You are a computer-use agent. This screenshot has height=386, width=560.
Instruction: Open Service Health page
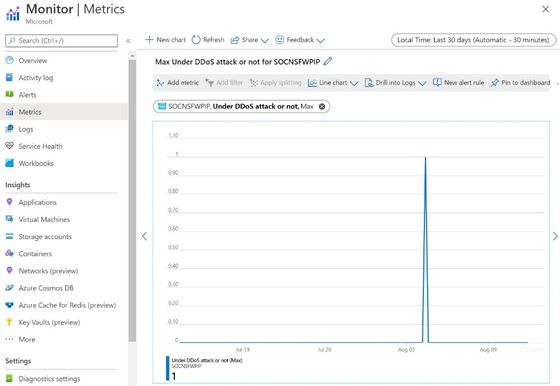[40, 146]
